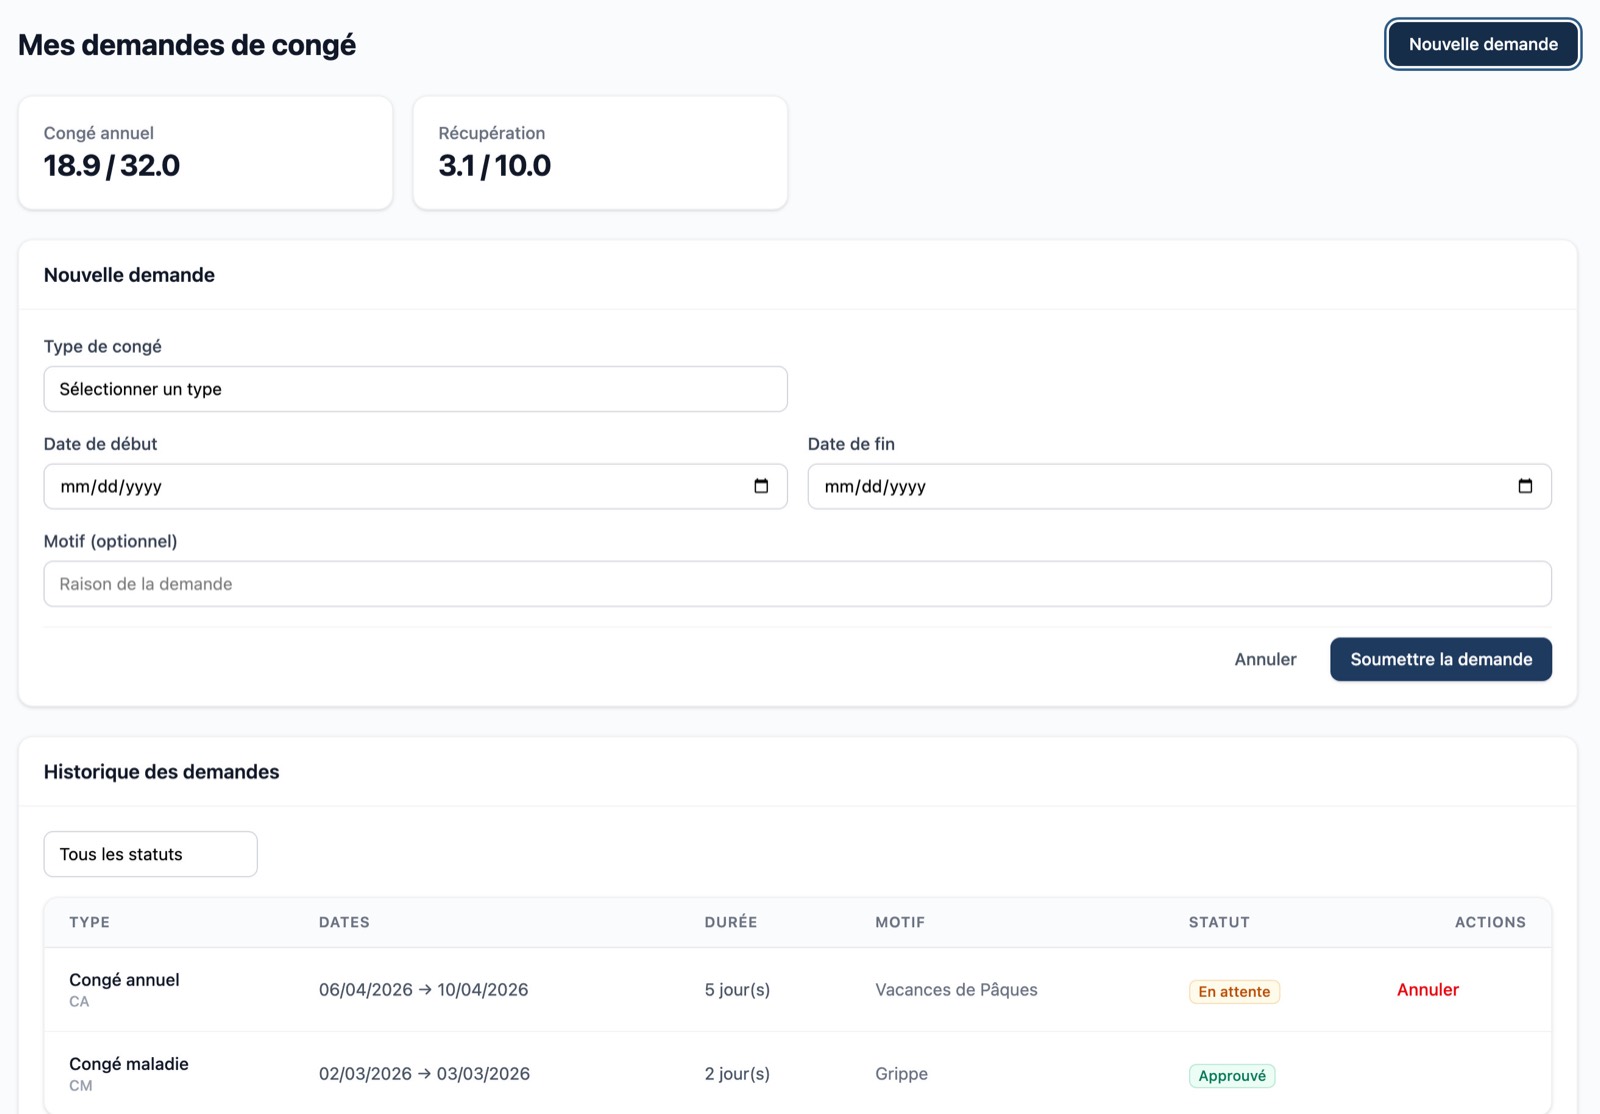Click the Grippe motif cell
Screen dimensions: 1600x1114
pyautogui.click(x=901, y=1073)
